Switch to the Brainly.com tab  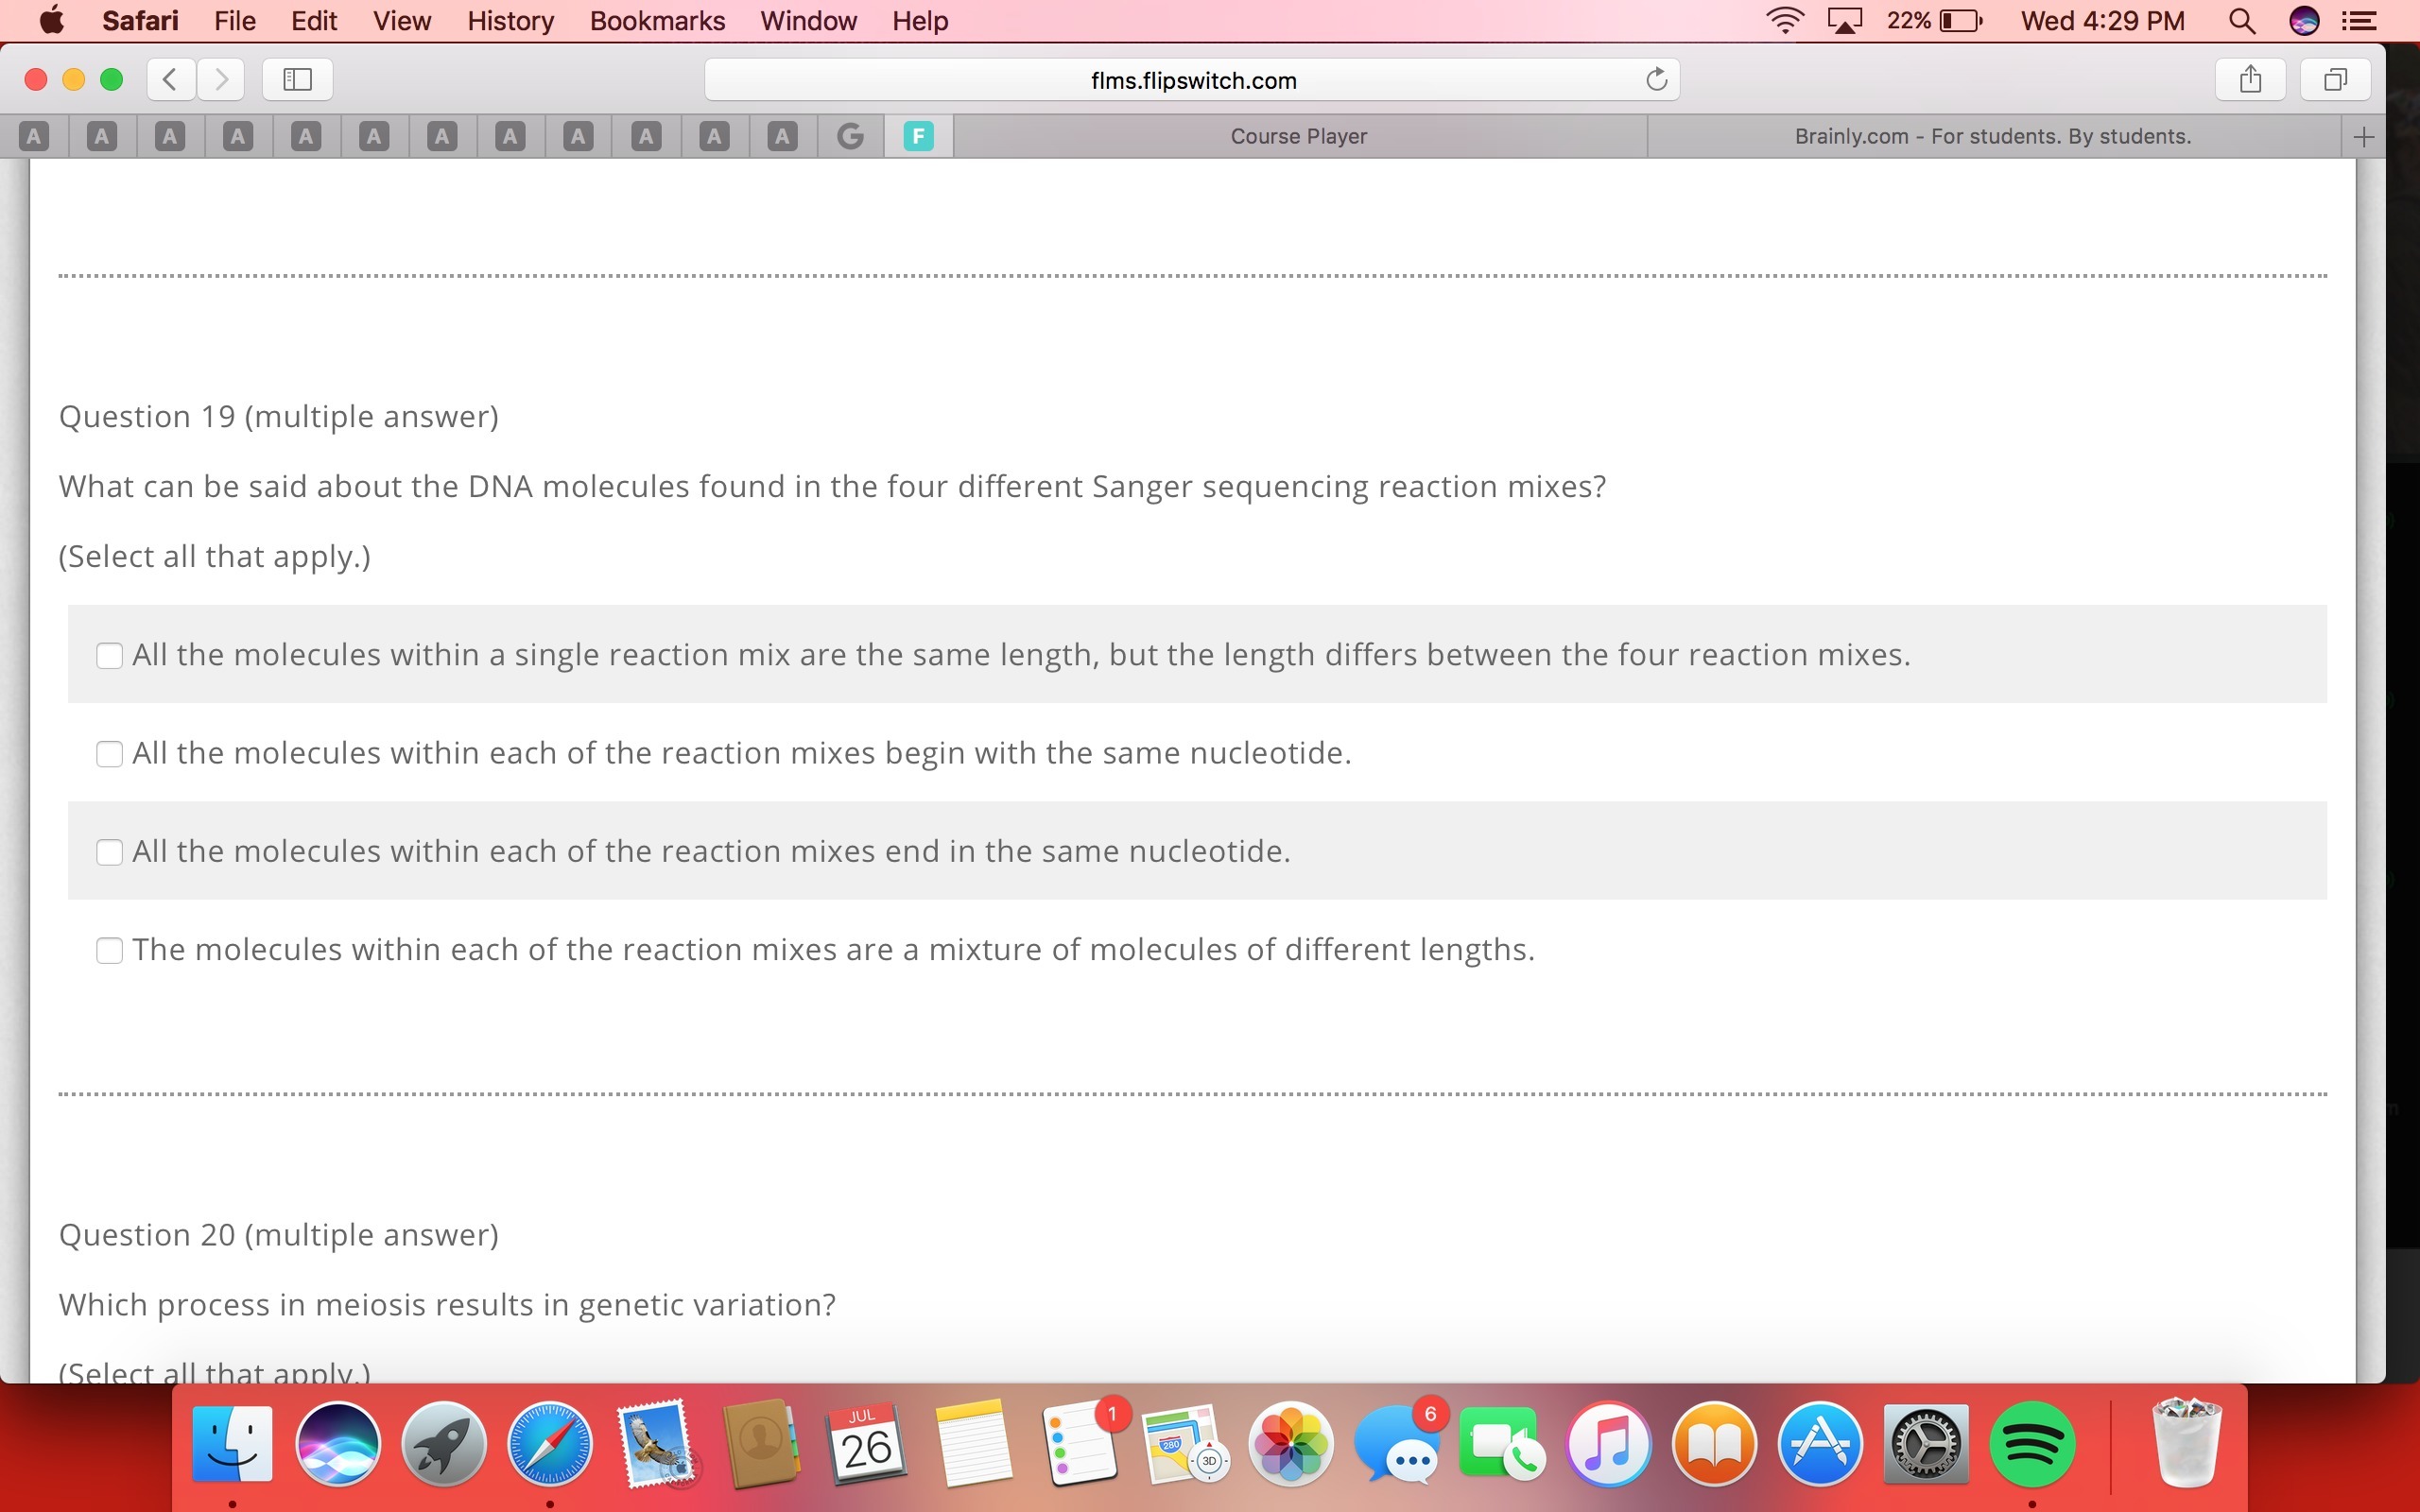coord(1992,136)
